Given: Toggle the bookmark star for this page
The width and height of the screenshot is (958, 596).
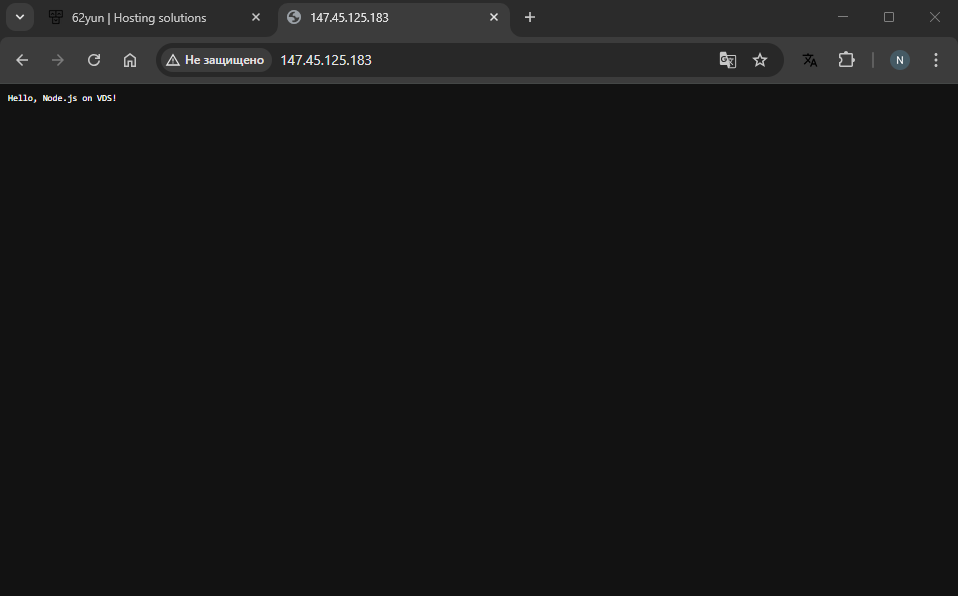Looking at the screenshot, I should click(760, 60).
